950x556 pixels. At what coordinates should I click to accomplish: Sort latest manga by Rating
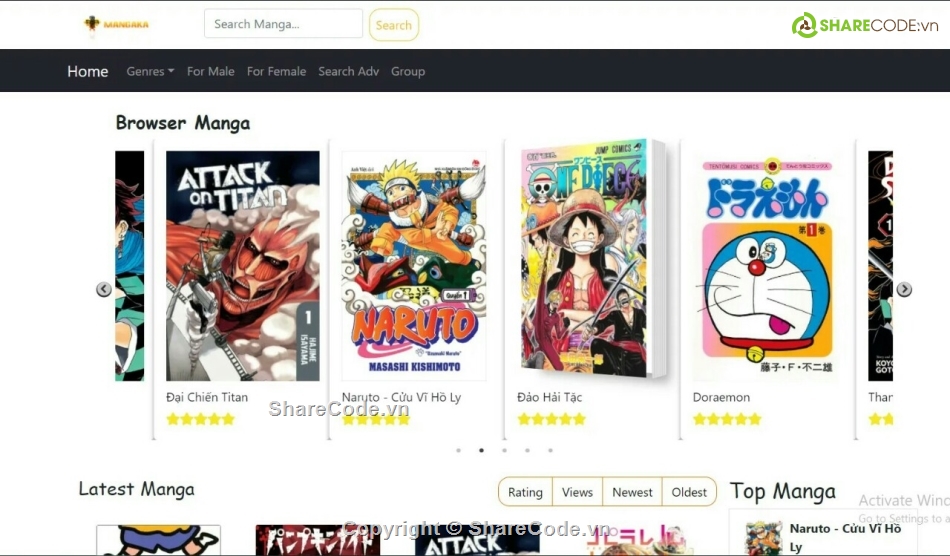coord(525,492)
